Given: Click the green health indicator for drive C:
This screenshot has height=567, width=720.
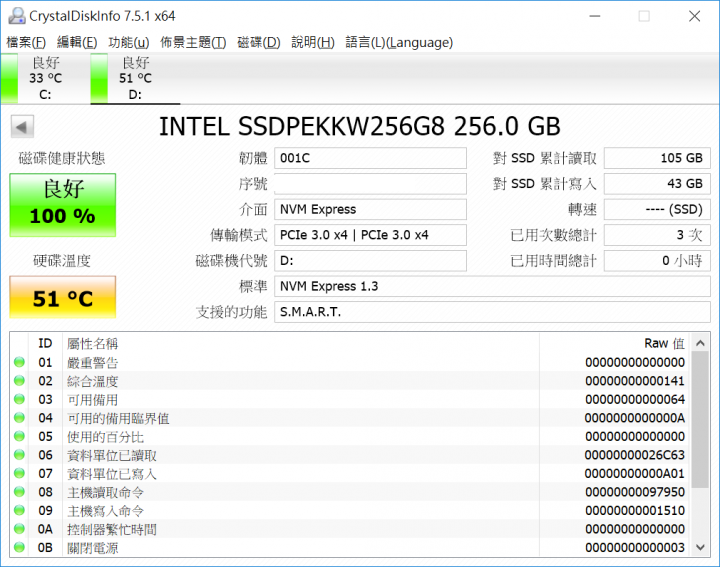Looking at the screenshot, I should (x=9, y=79).
